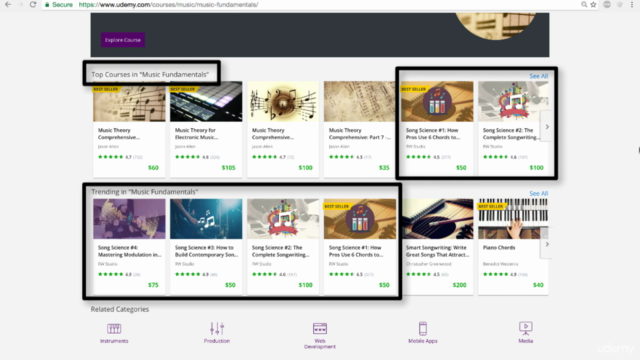Click Song Science #4 course title

click(129, 251)
